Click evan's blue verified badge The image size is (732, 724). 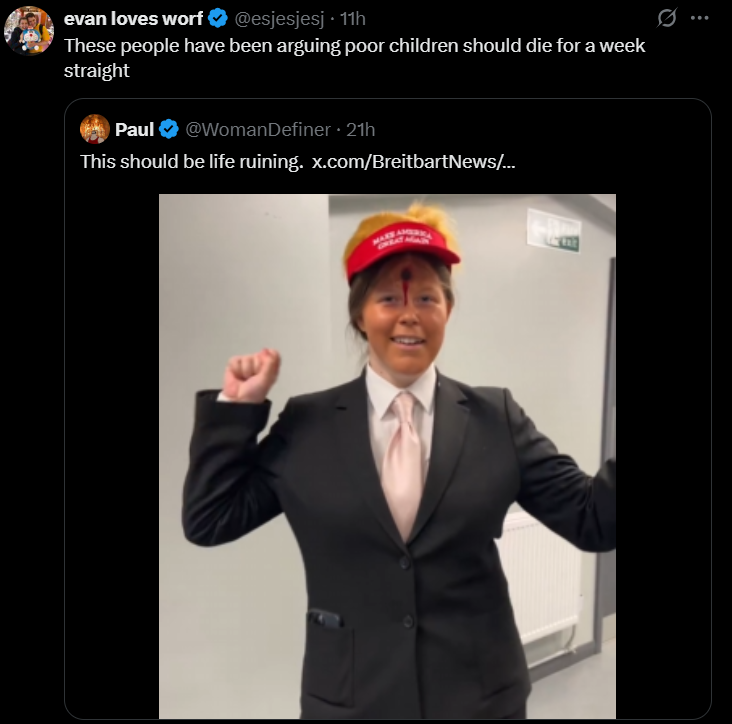tap(218, 19)
